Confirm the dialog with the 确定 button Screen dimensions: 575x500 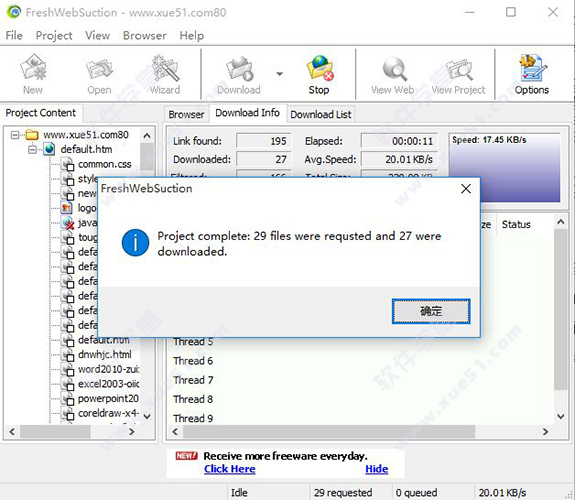[x=431, y=311]
